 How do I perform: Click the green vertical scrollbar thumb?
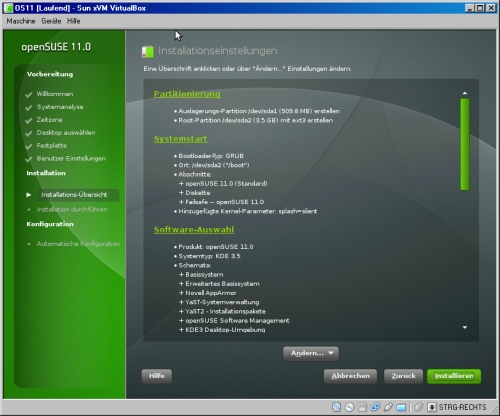point(465,144)
